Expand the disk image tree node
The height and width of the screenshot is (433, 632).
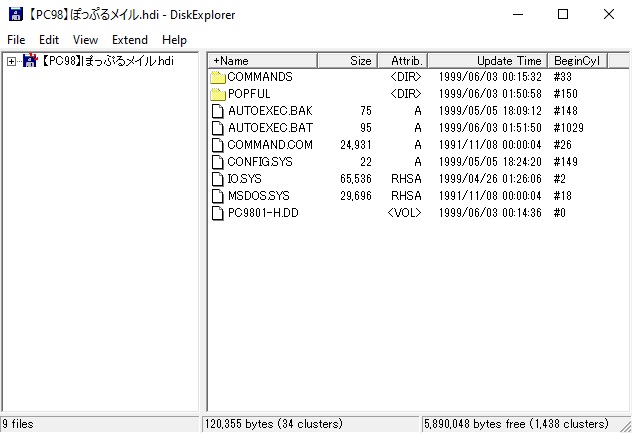tap(11, 62)
